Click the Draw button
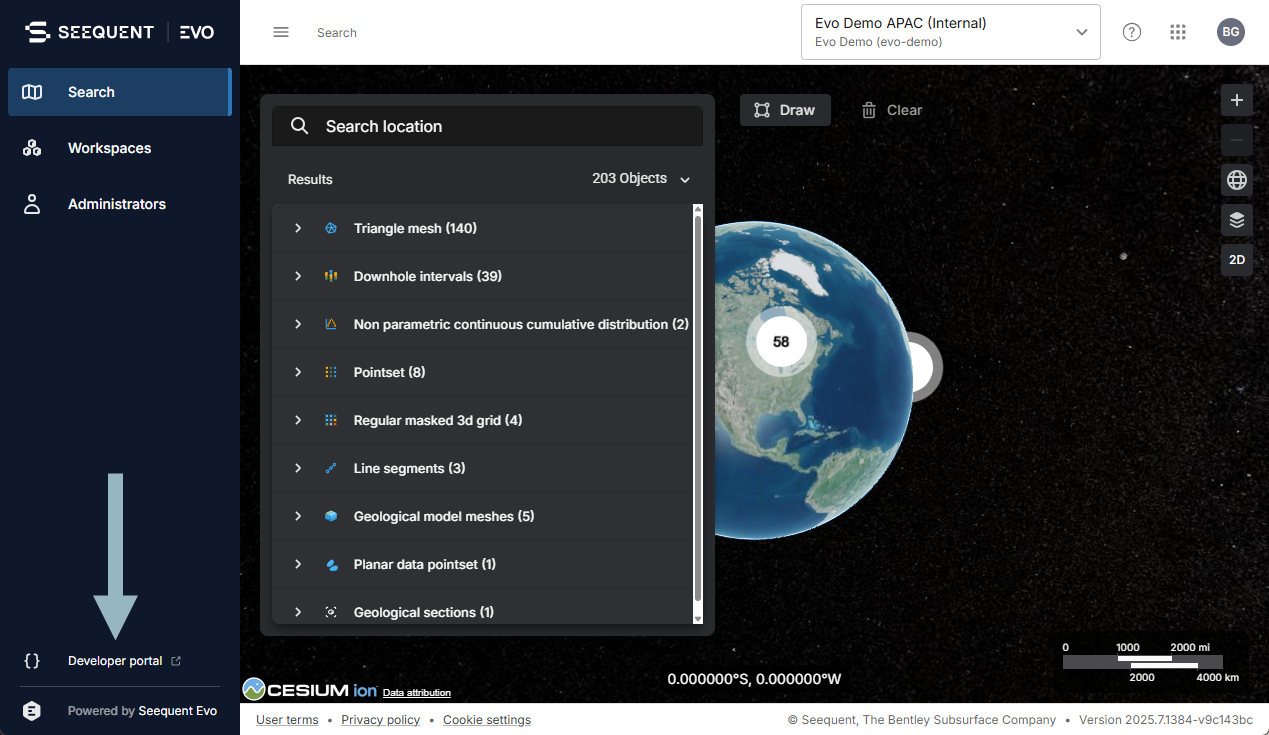 pyautogui.click(x=785, y=110)
